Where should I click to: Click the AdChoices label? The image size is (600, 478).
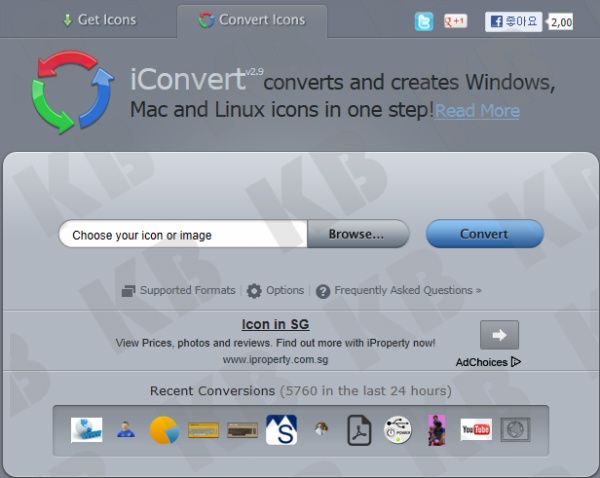(x=481, y=362)
